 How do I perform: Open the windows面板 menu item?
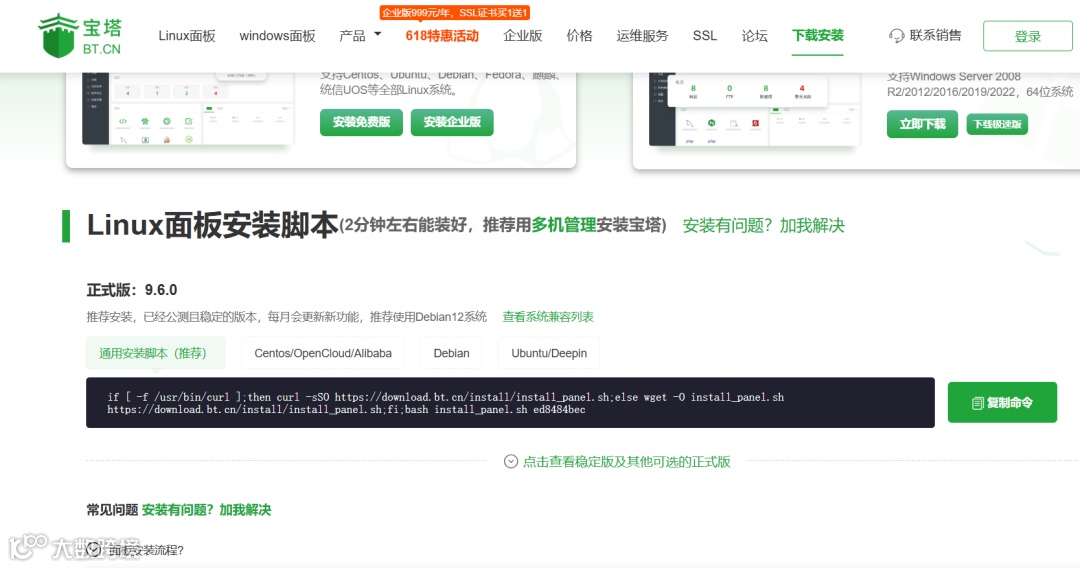[x=277, y=36]
